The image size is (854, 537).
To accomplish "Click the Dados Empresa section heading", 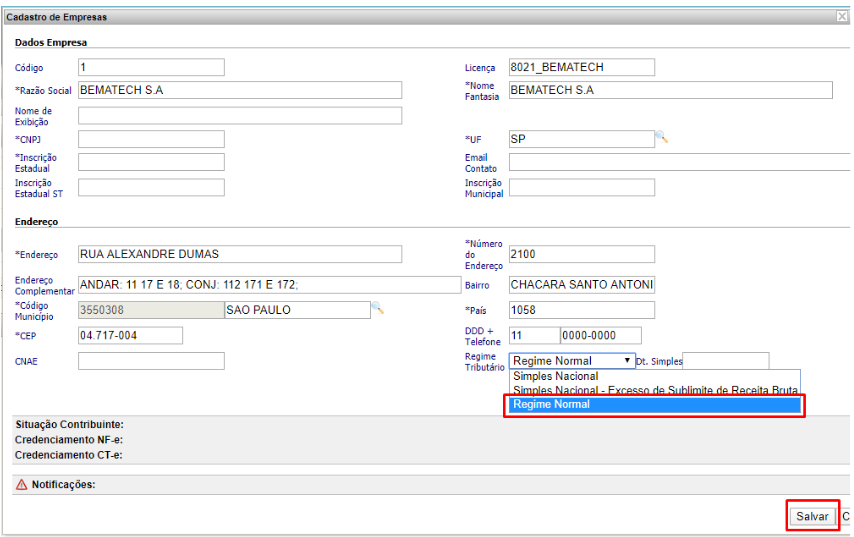I will [x=51, y=42].
